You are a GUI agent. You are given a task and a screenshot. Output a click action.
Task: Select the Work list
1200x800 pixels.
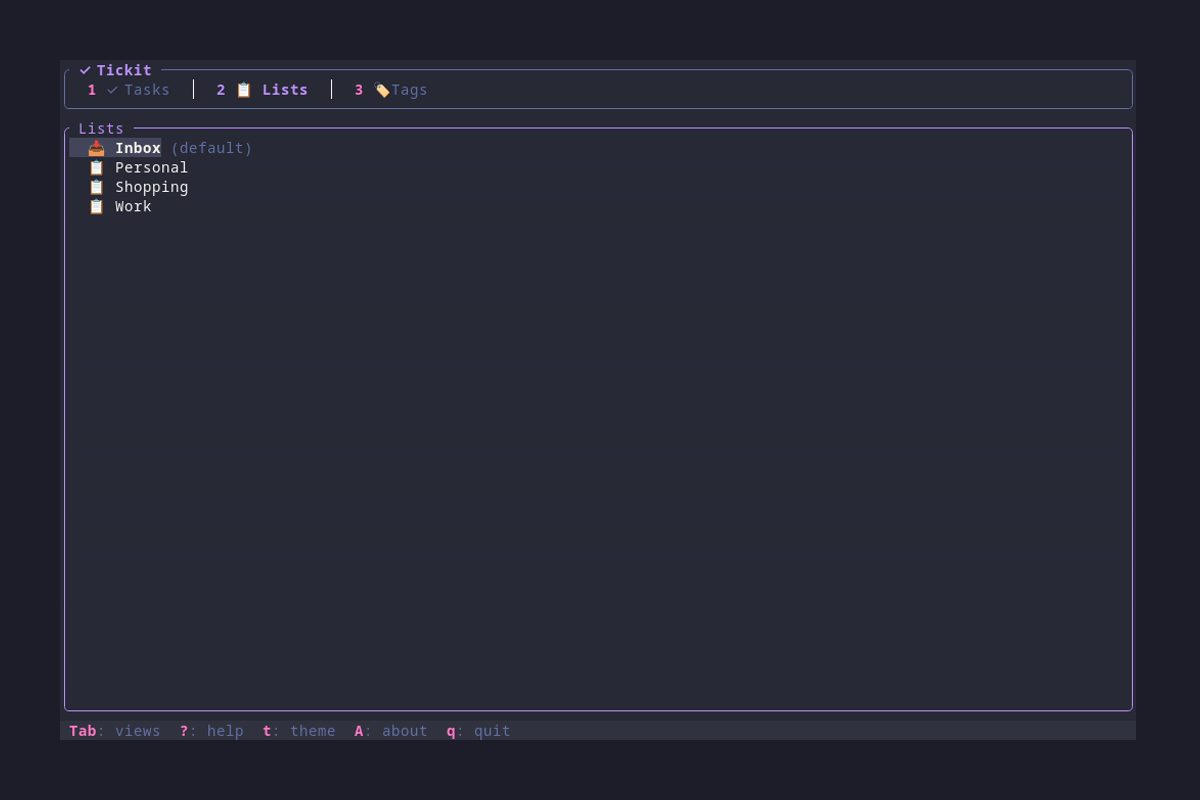[x=133, y=207]
